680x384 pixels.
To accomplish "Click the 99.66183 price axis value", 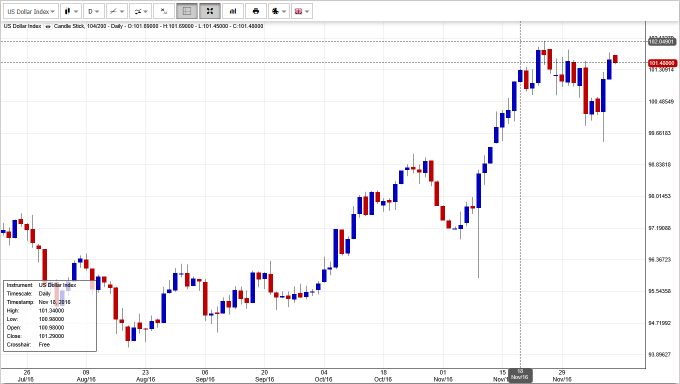I will (x=661, y=133).
